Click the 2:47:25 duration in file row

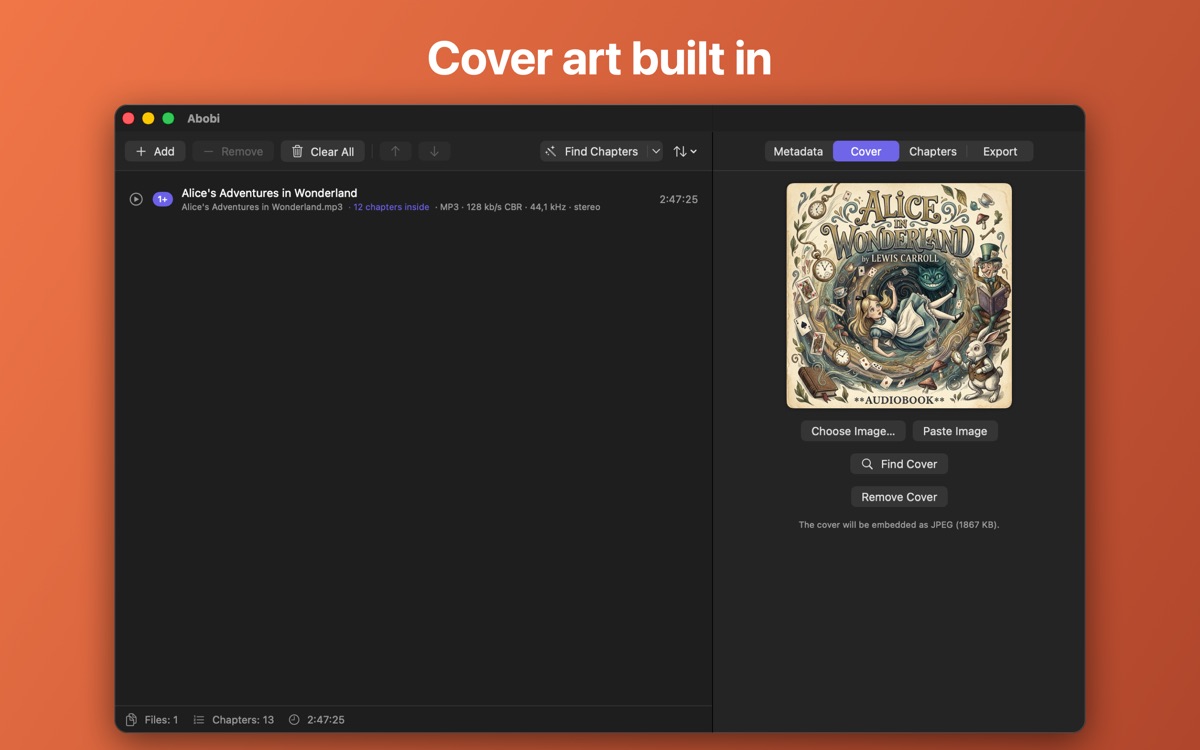pos(678,199)
